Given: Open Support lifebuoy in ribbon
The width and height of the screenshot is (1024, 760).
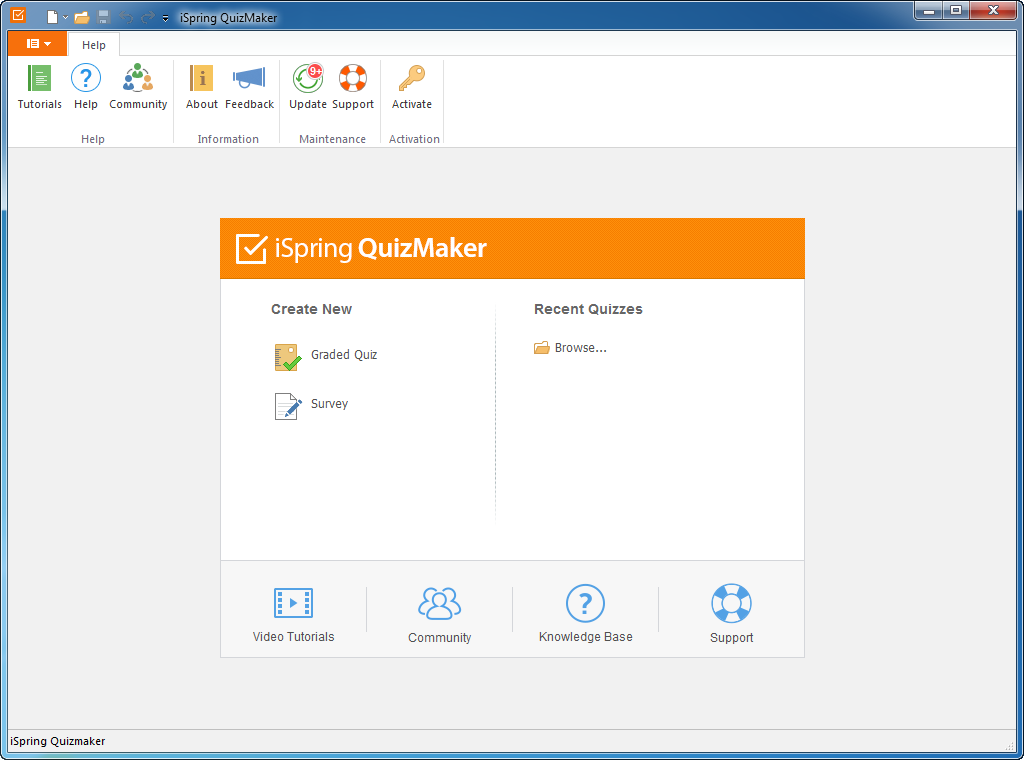Looking at the screenshot, I should [x=353, y=87].
